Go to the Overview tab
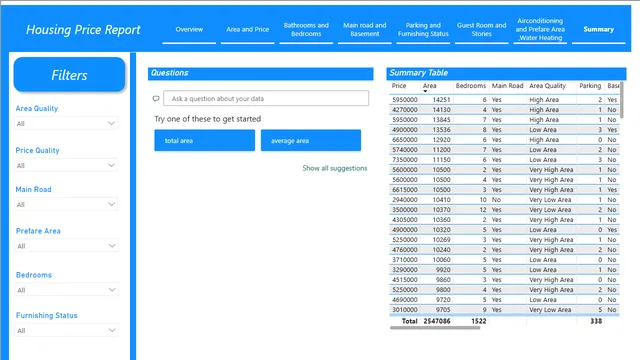Viewport: 640px width, 360px height. click(x=189, y=29)
